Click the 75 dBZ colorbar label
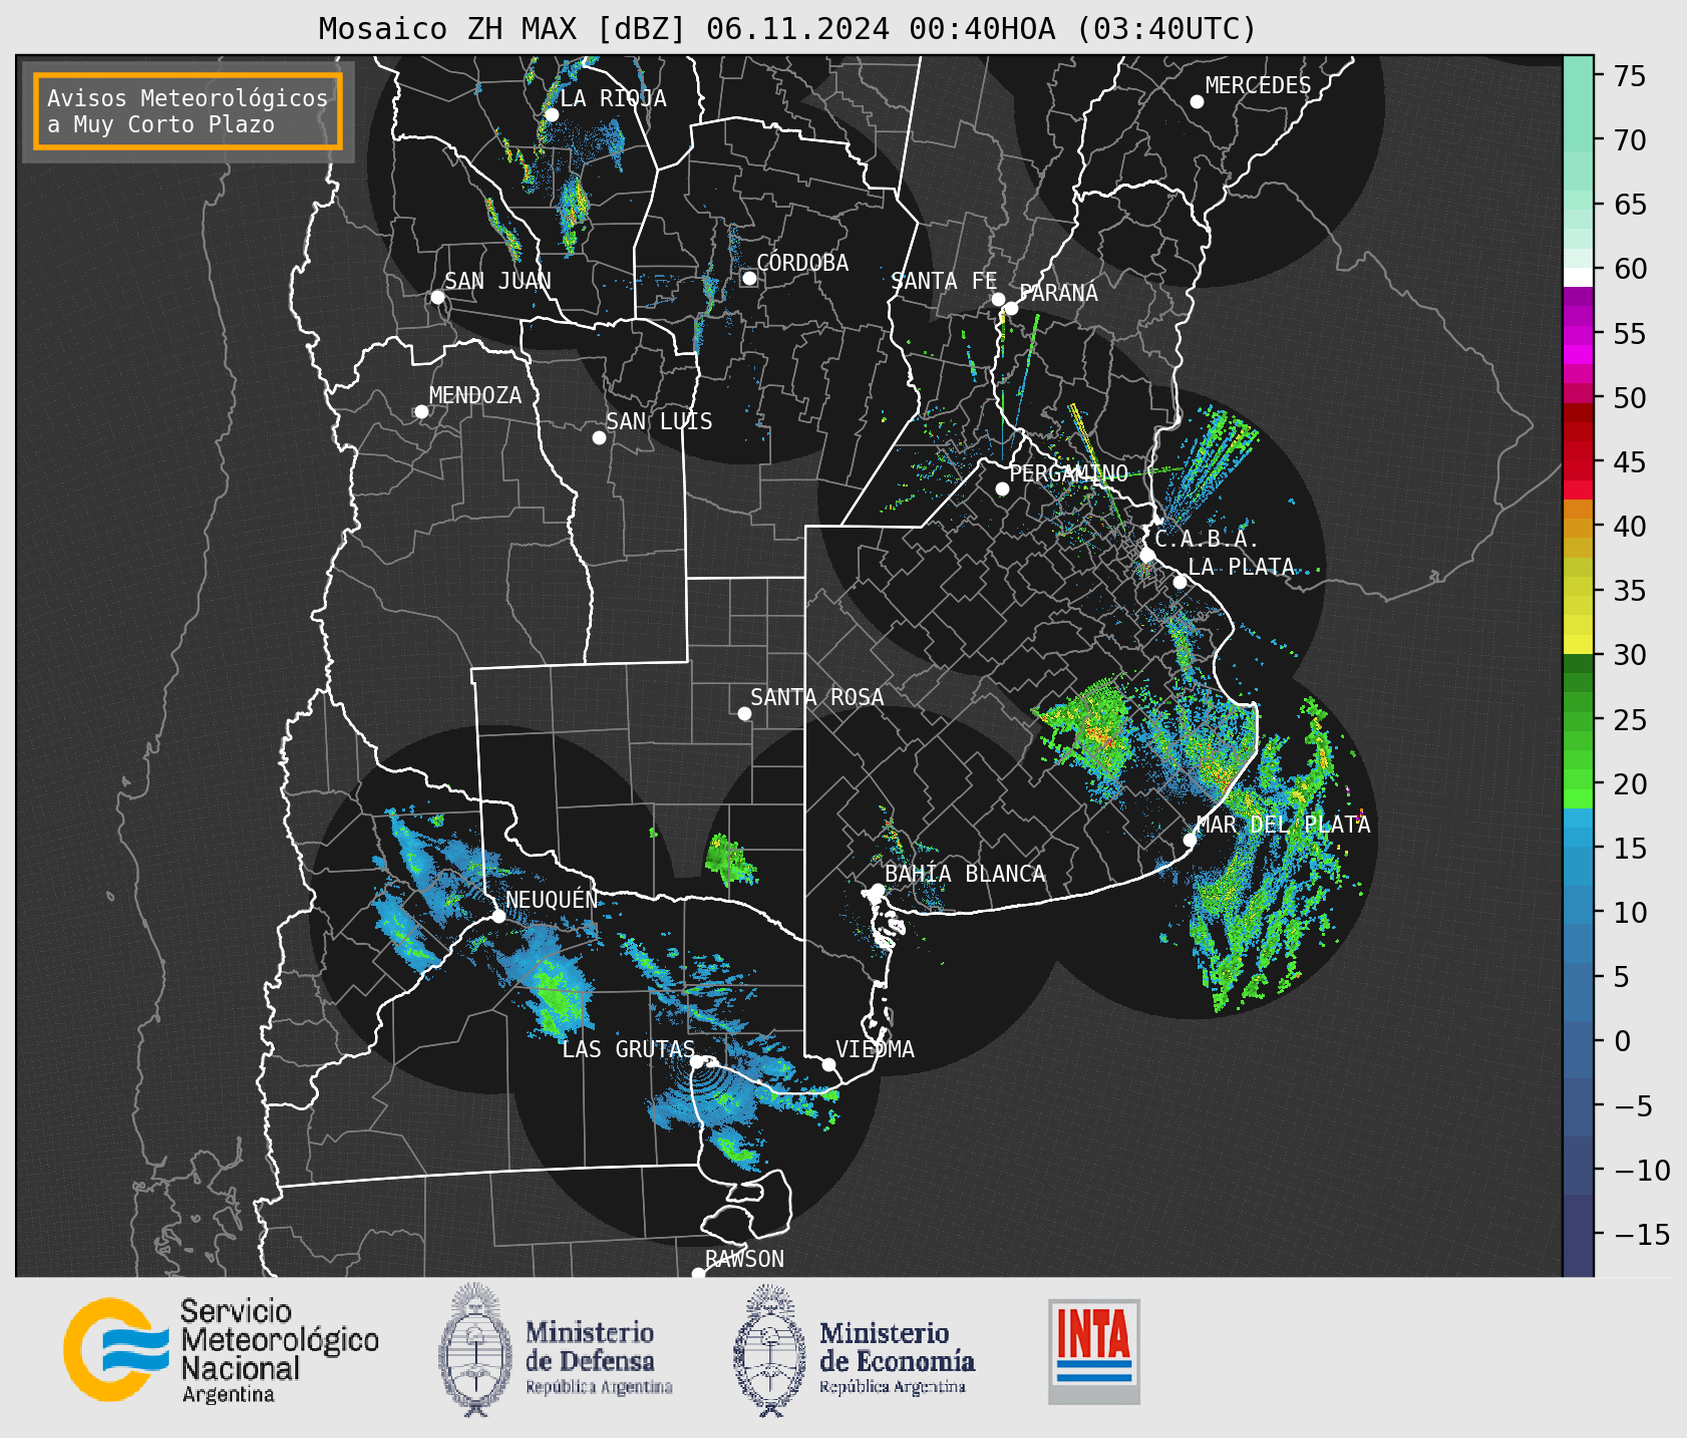The height and width of the screenshot is (1438, 1687). point(1630,76)
